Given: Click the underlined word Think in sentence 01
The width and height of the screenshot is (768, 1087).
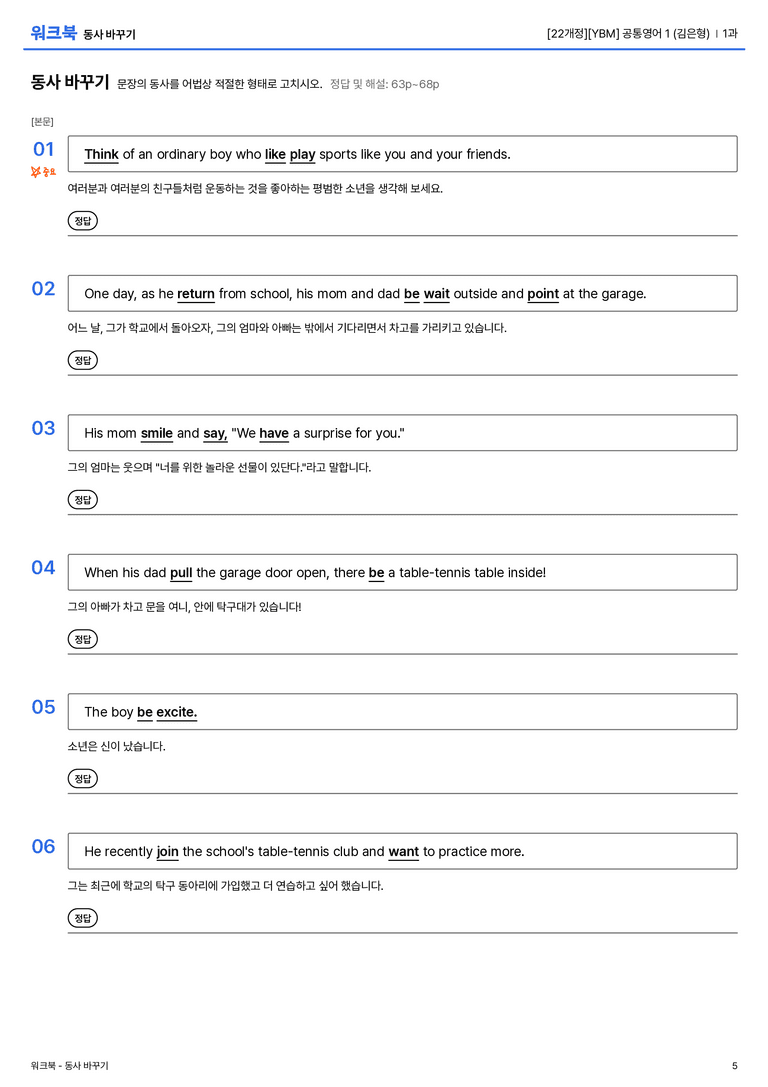Looking at the screenshot, I should (x=101, y=155).
